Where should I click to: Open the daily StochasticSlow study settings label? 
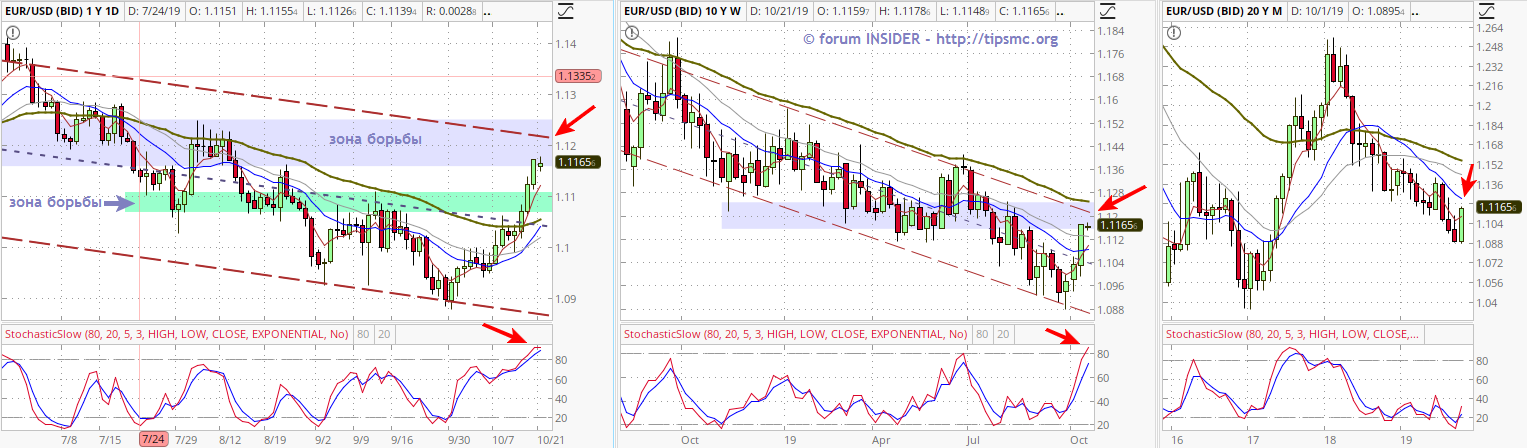(x=176, y=333)
